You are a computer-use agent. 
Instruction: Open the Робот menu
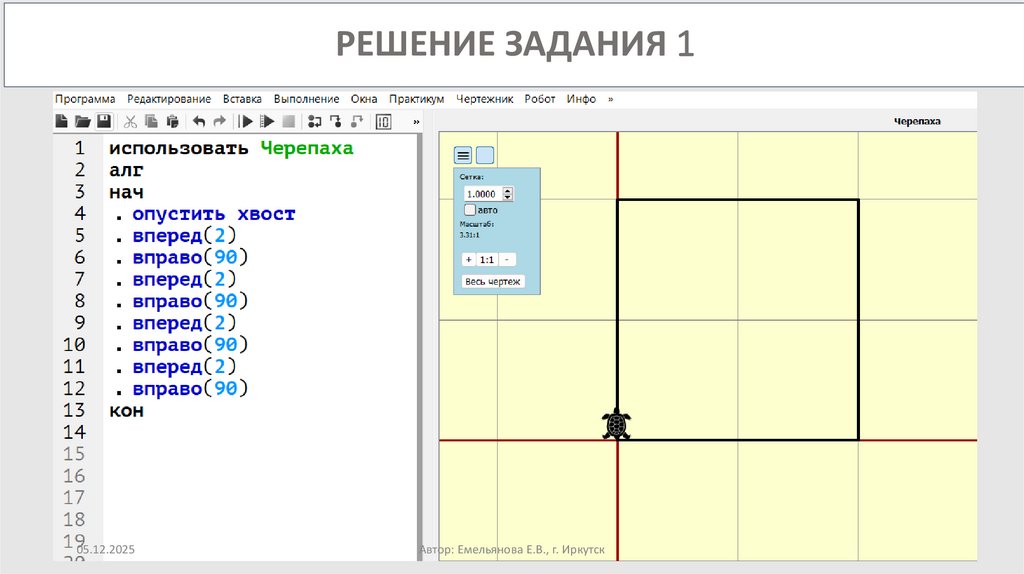pyautogui.click(x=539, y=99)
